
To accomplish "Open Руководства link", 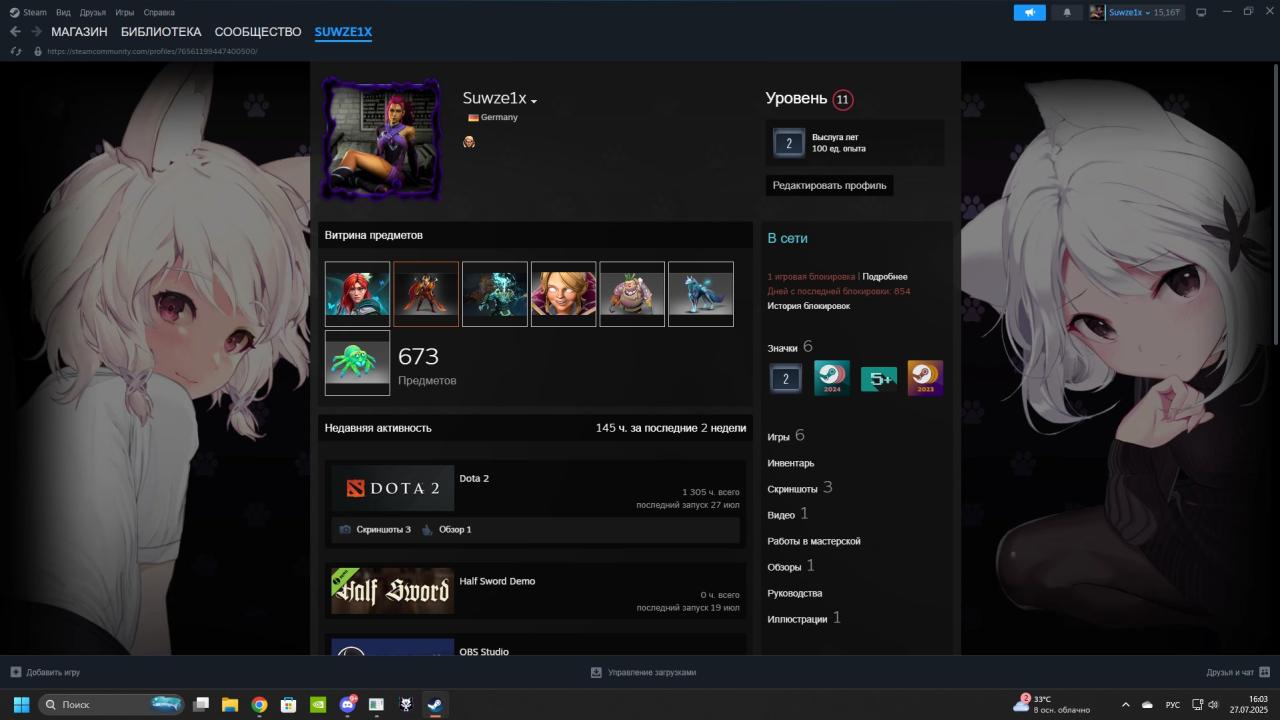I will point(795,593).
